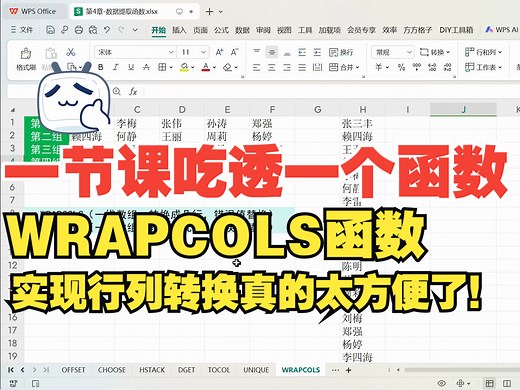Viewport: 520px width, 390px height.
Task: Apply thousands separator format
Action: point(417,67)
